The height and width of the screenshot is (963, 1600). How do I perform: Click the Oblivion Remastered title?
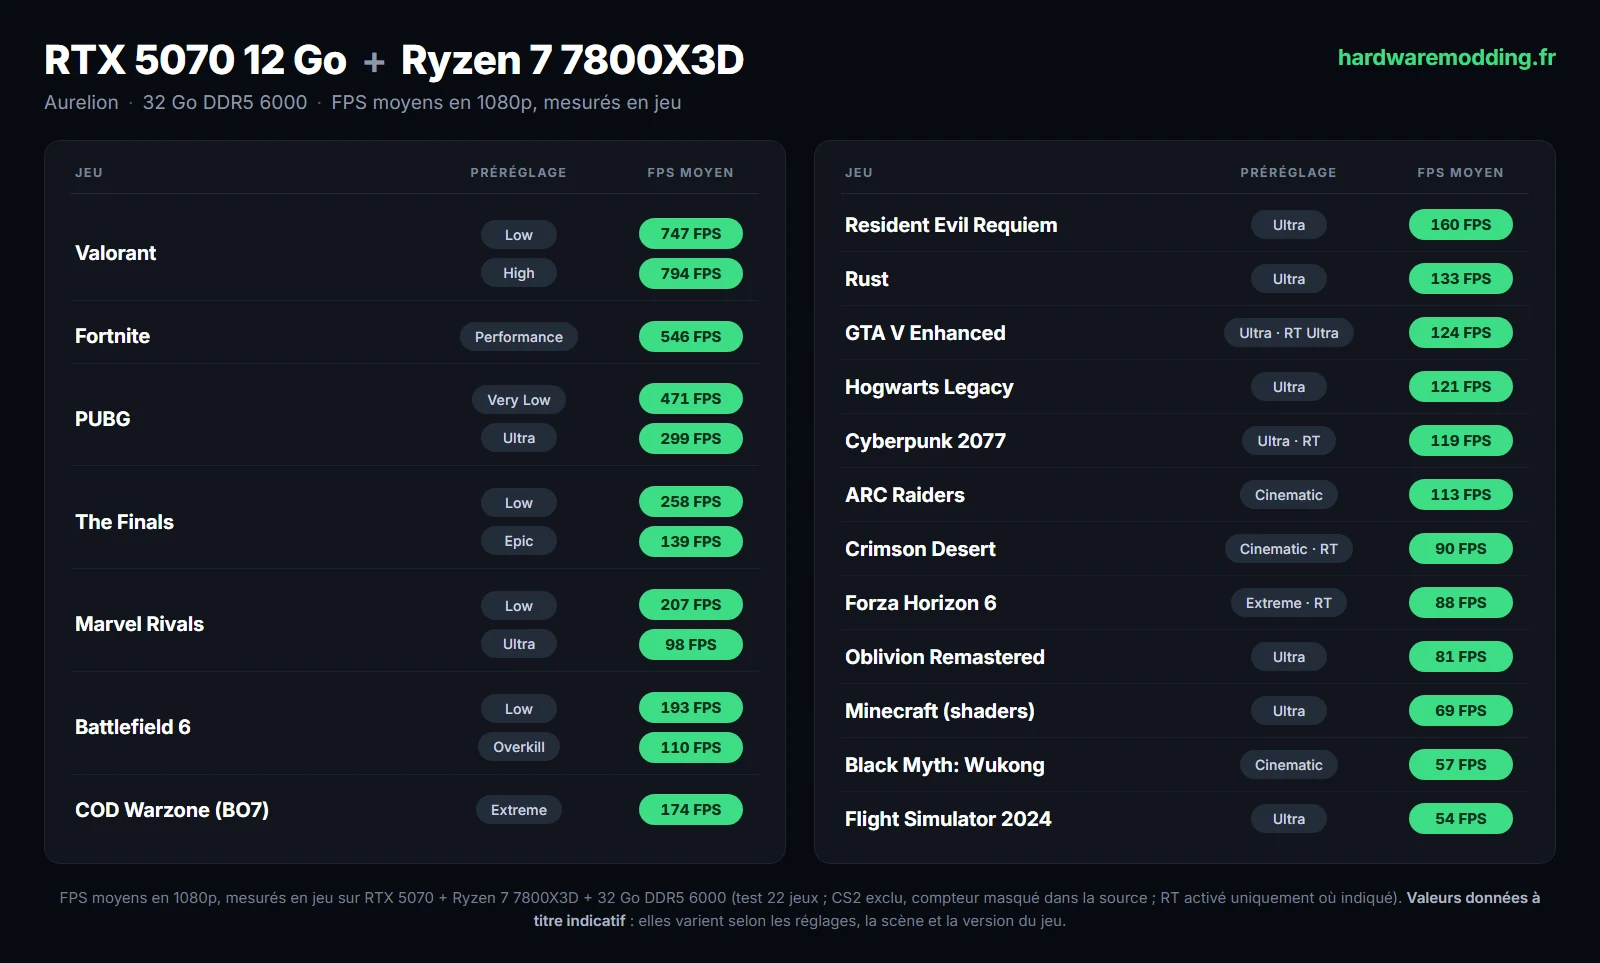point(945,657)
